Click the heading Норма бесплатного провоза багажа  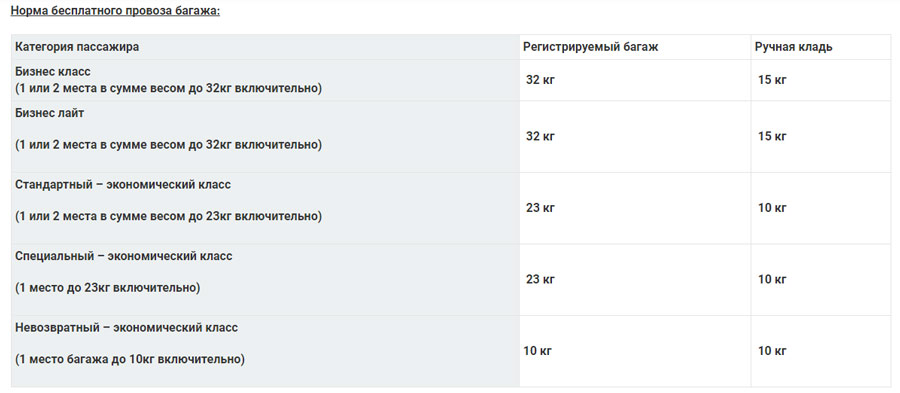pos(115,10)
